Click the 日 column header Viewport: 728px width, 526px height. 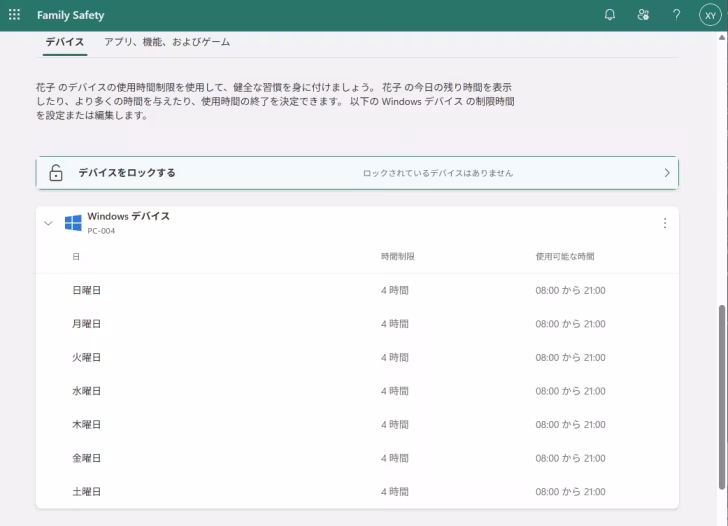pyautogui.click(x=76, y=257)
